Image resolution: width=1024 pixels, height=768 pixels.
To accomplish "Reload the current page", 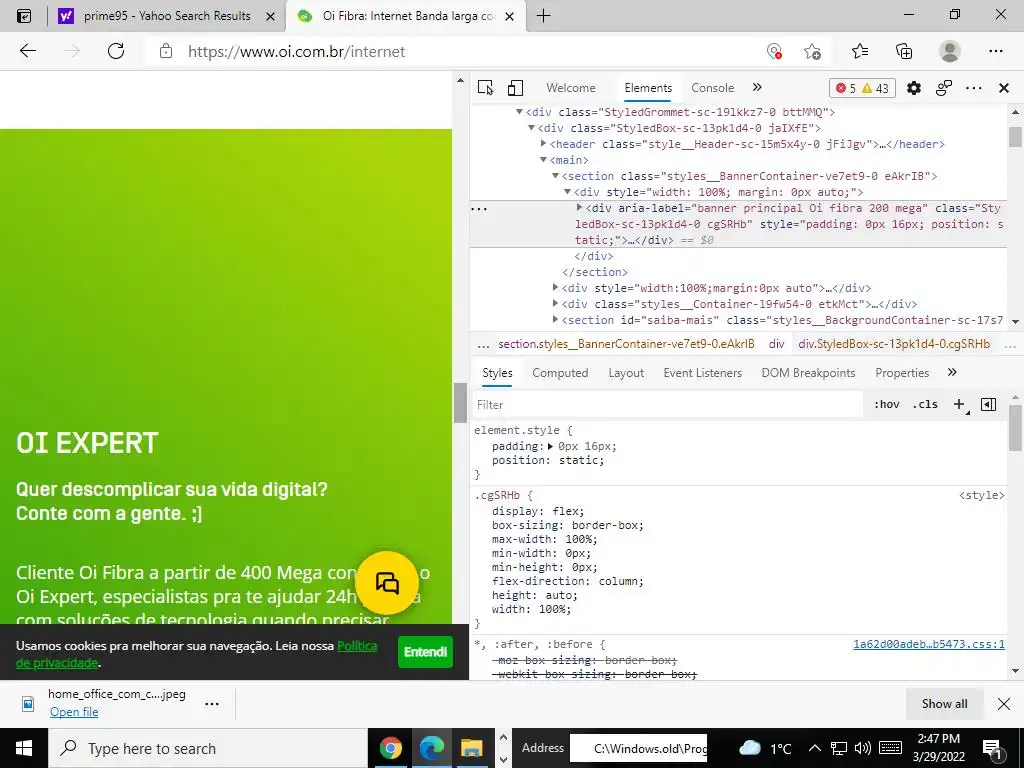I will (116, 51).
